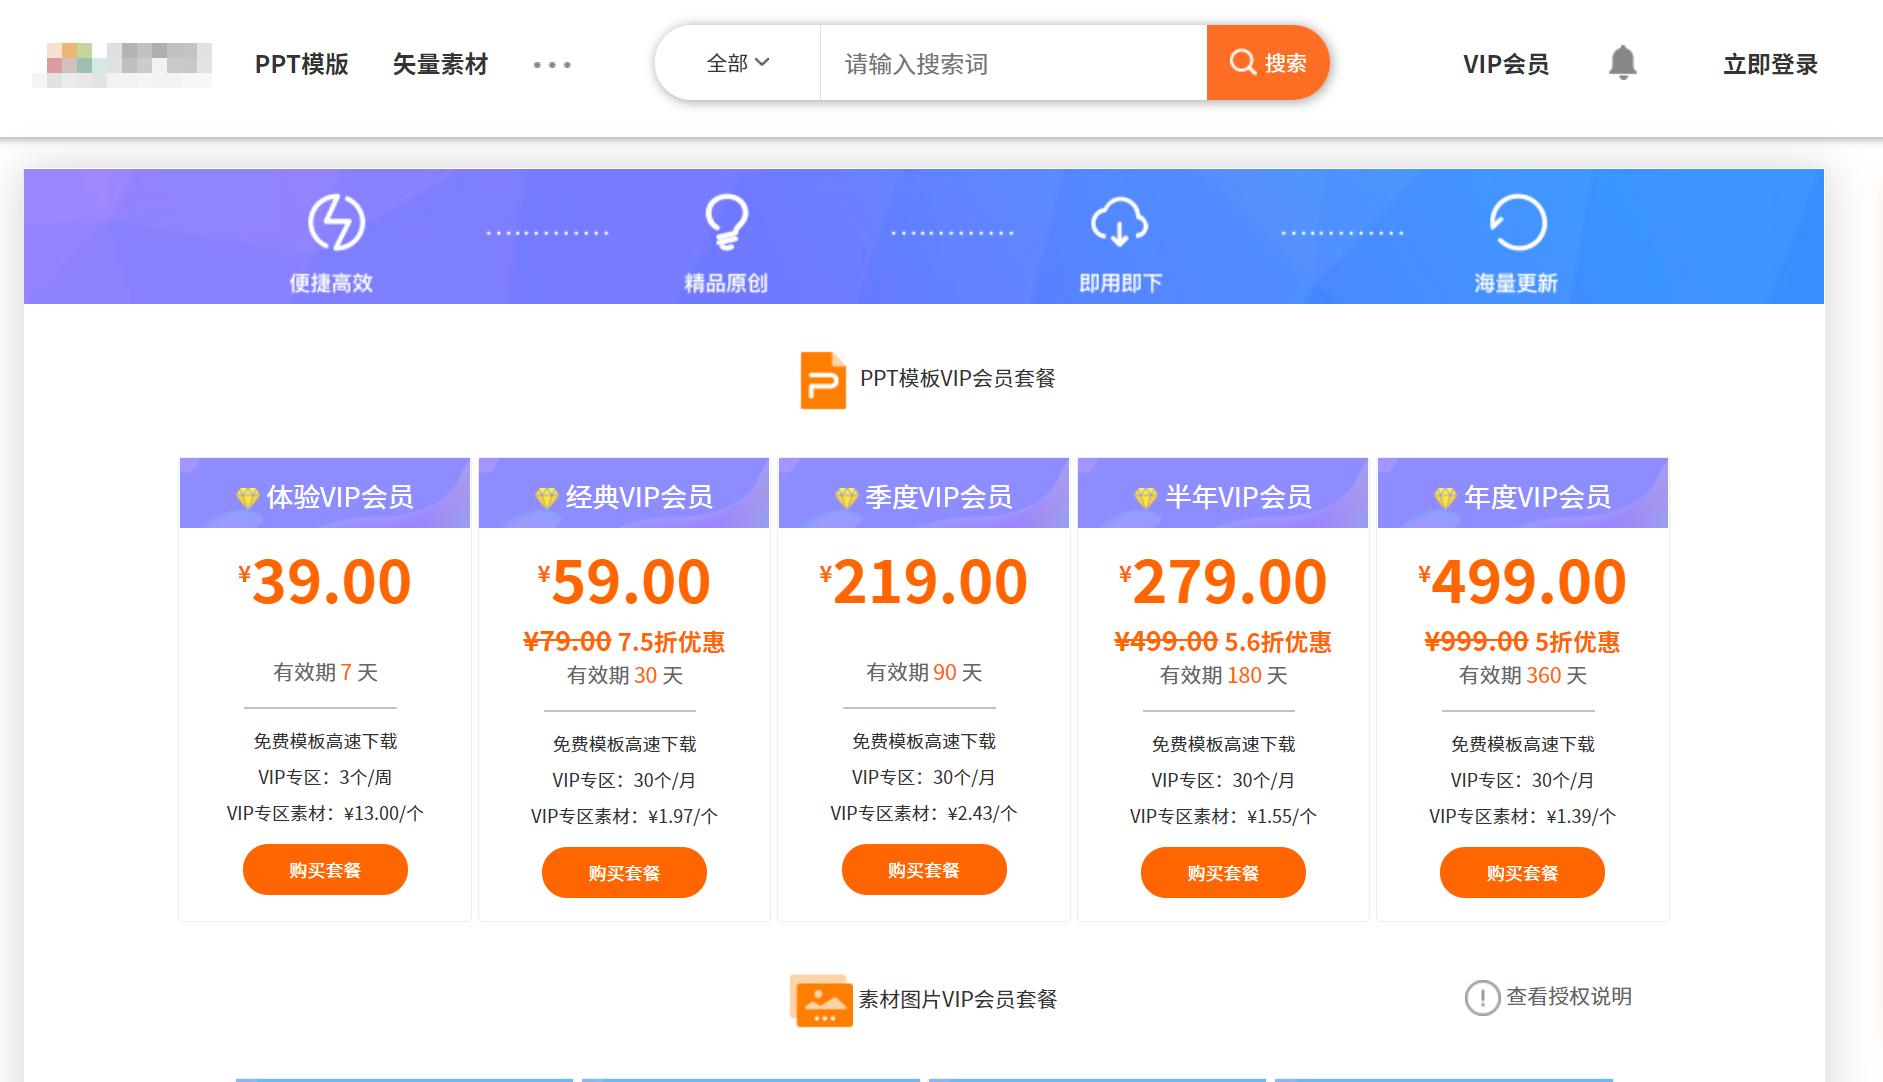This screenshot has width=1883, height=1082.
Task: Select the PPT模版 menu item
Action: (302, 63)
